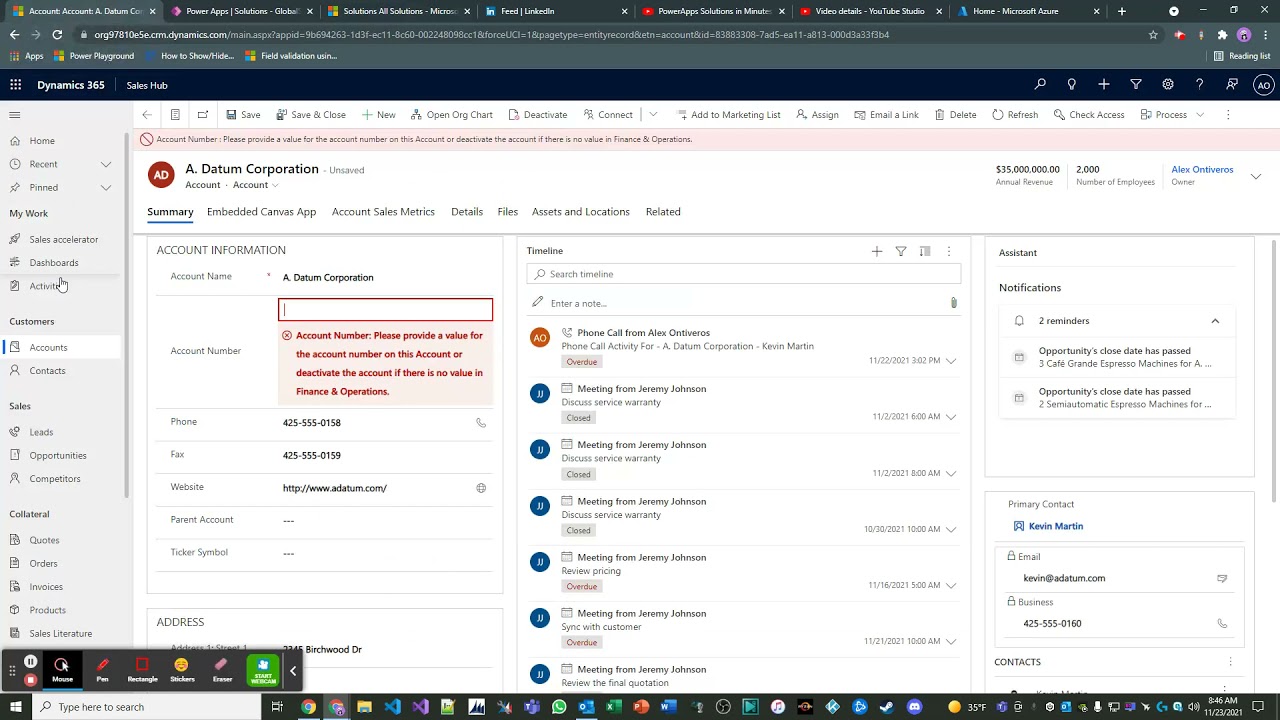Expand the Phone Call from Alex Ontiveros entry

point(951,360)
